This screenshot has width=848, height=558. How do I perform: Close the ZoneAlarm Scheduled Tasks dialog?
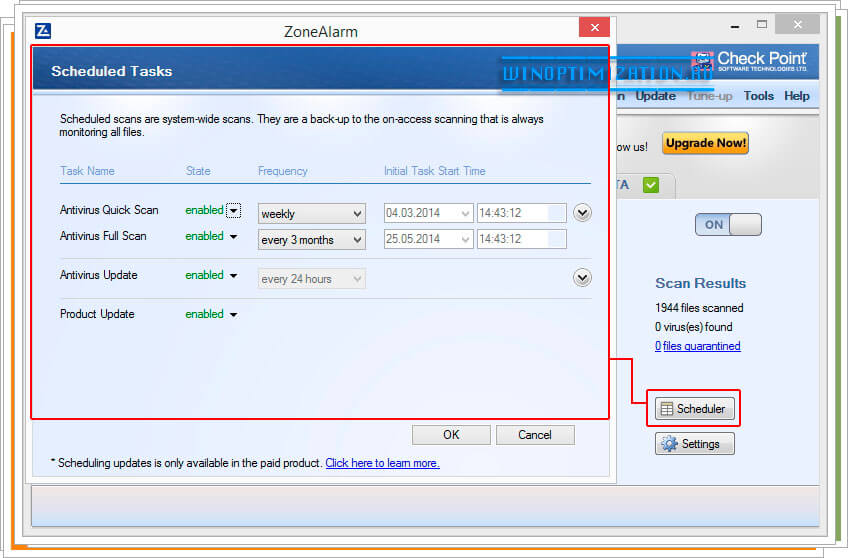point(594,28)
